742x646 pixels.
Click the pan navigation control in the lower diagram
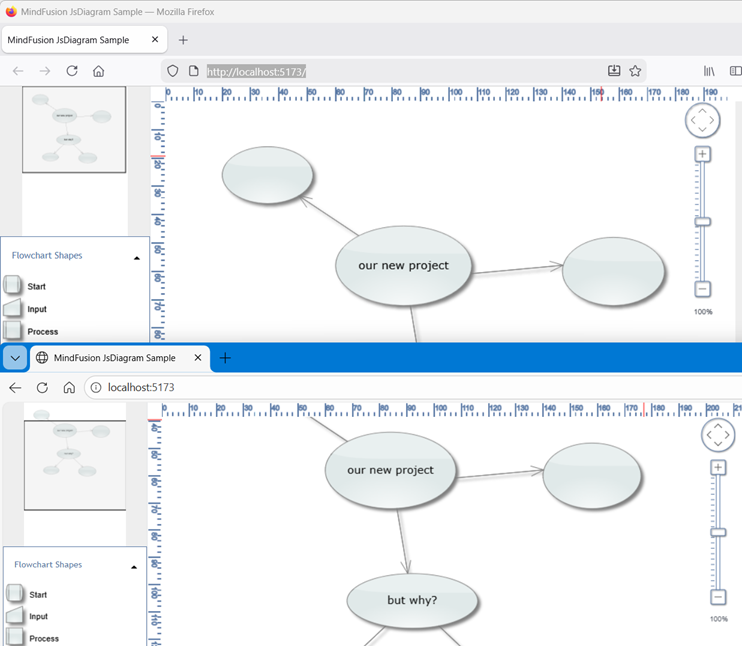pyautogui.click(x=719, y=435)
